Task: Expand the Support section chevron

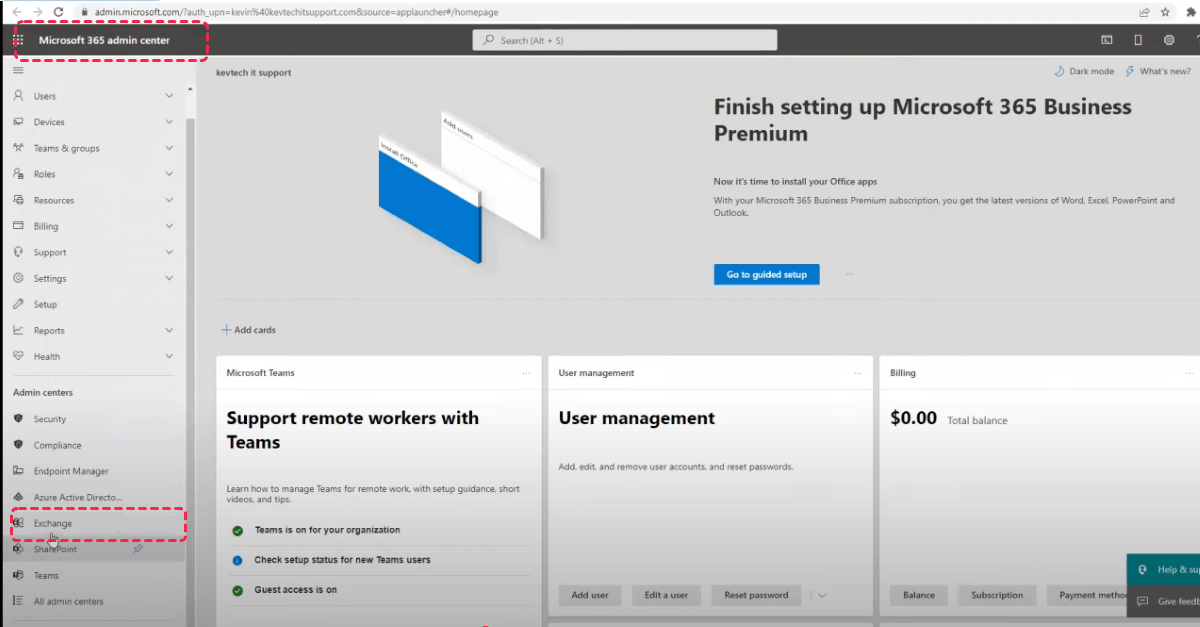Action: [x=169, y=252]
